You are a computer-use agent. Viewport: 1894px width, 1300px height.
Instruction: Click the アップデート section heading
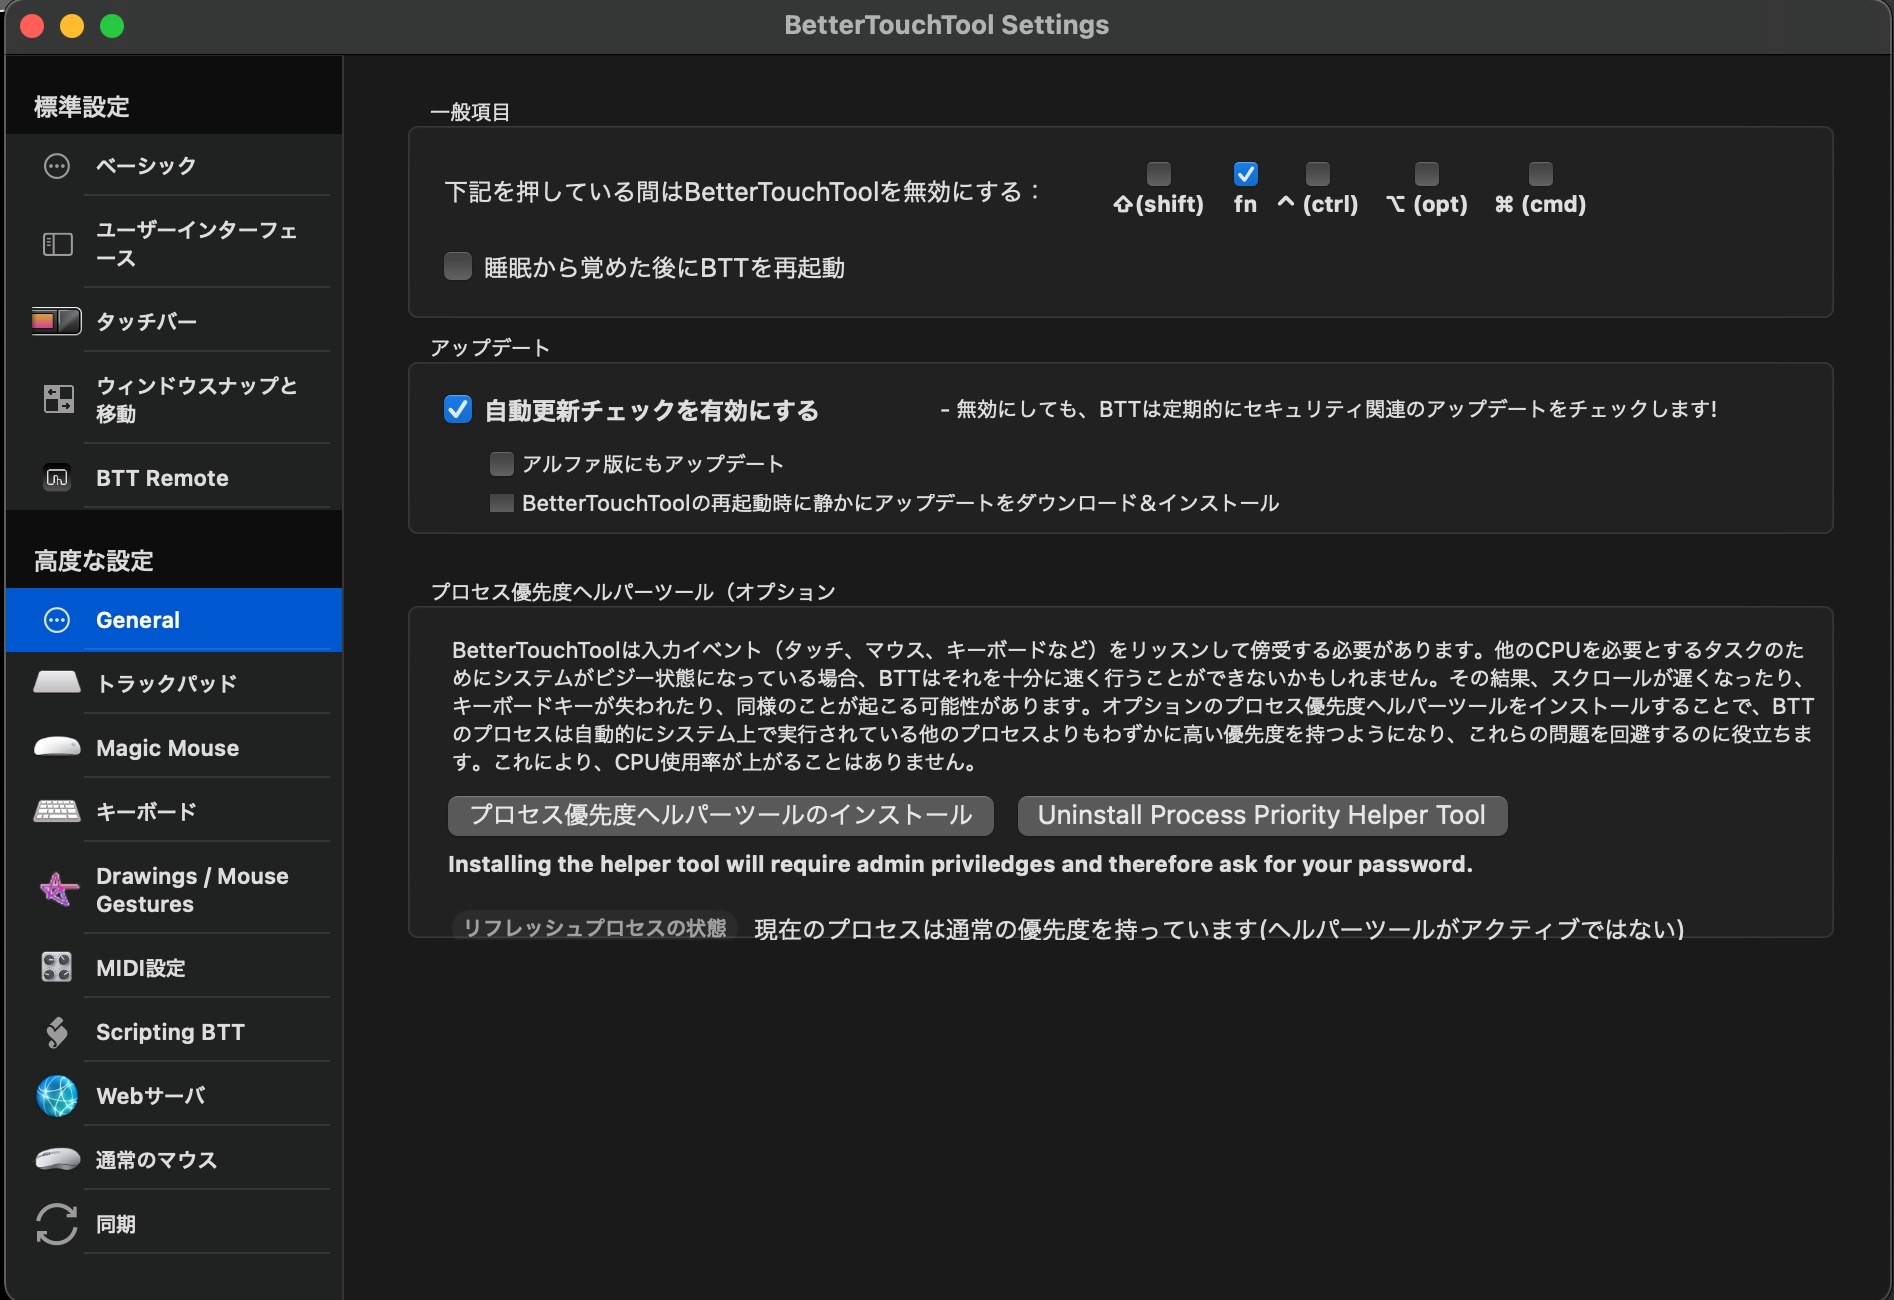490,347
